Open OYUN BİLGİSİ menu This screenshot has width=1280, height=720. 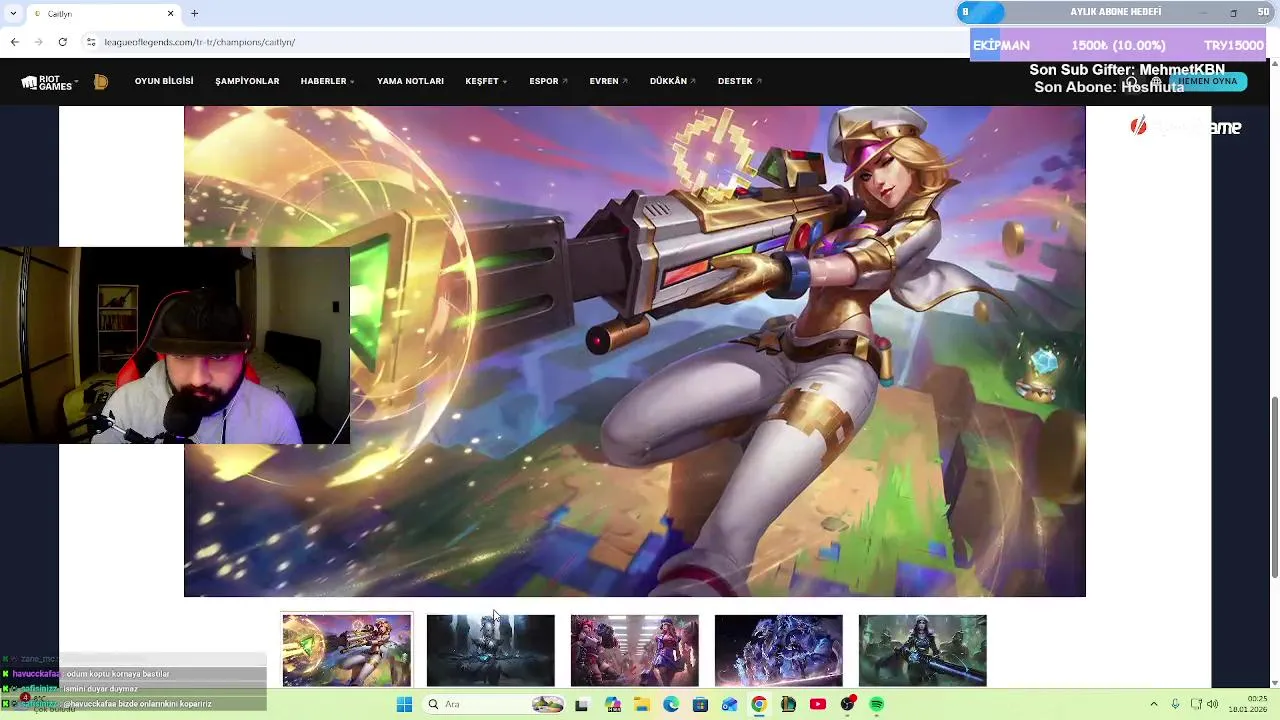(x=164, y=82)
